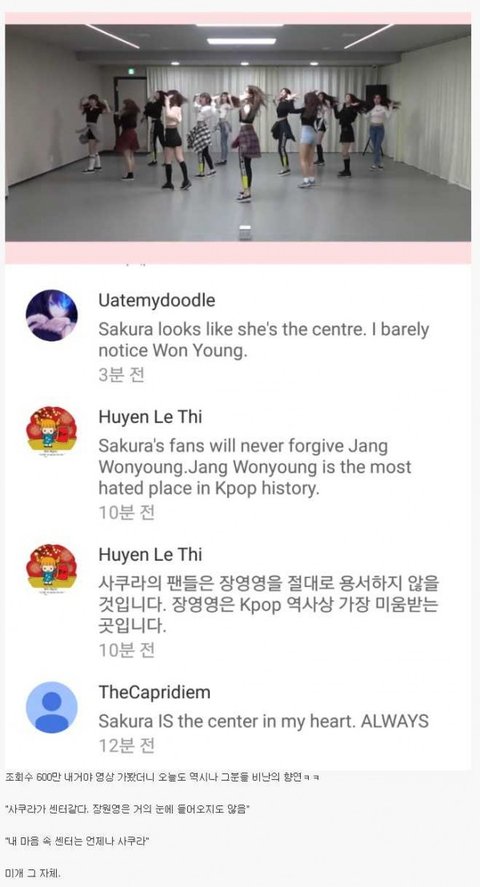Click the Korean comment starting with 사쿠라의 팬들은
This screenshot has width=480, height=887.
269,605
